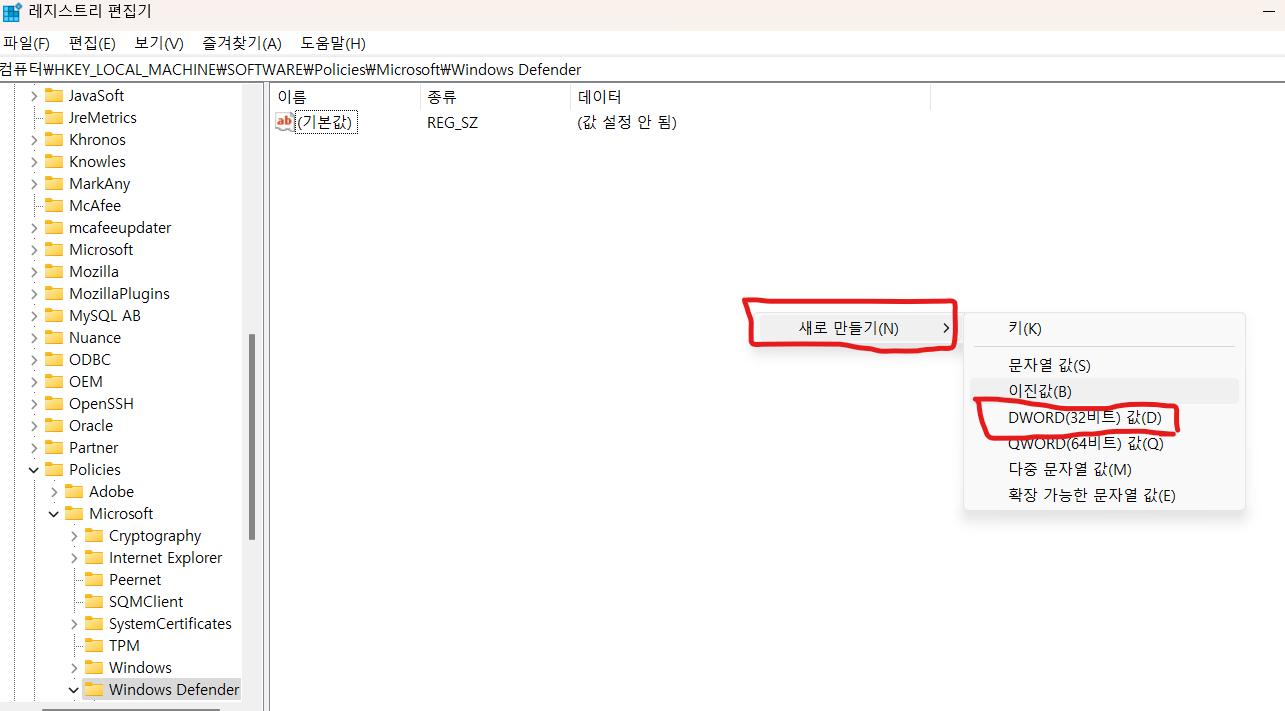Collapse the Policies tree node

pyautogui.click(x=34, y=470)
